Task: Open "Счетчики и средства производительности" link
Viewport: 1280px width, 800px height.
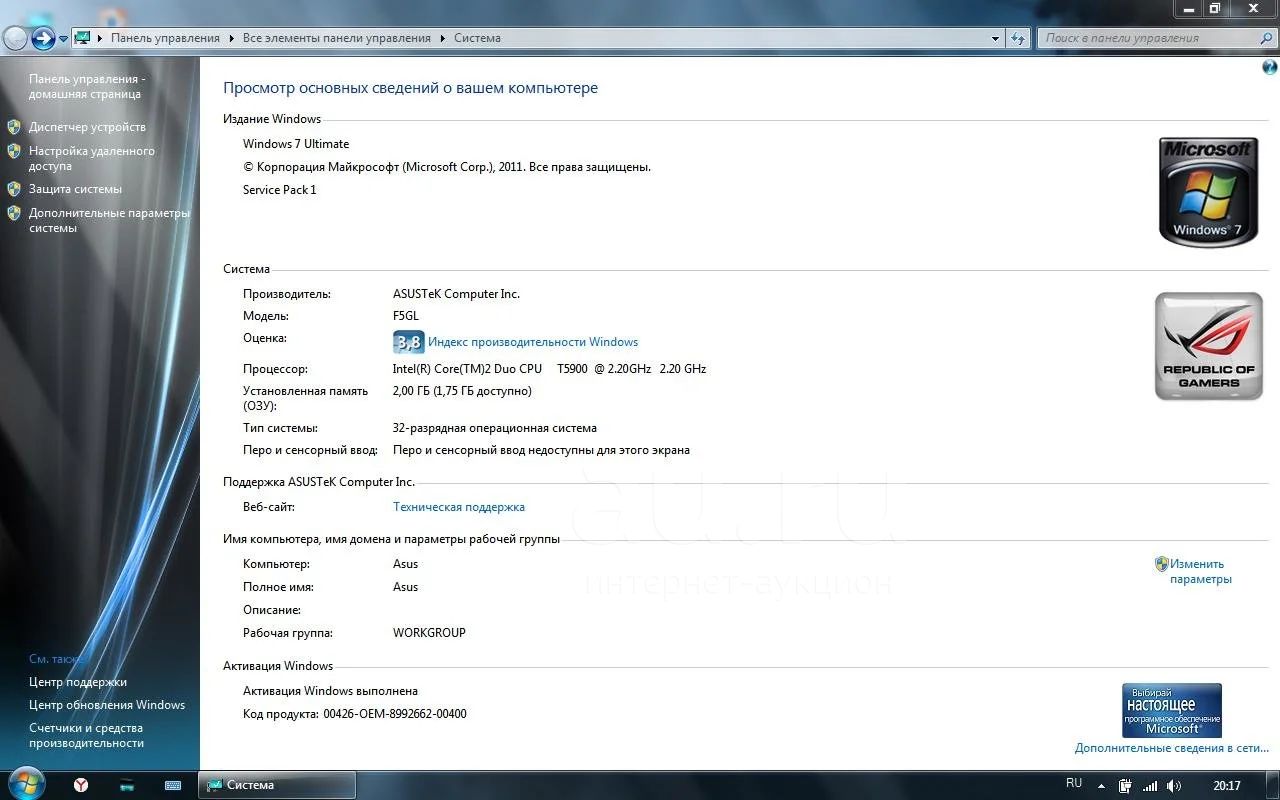Action: [x=86, y=735]
